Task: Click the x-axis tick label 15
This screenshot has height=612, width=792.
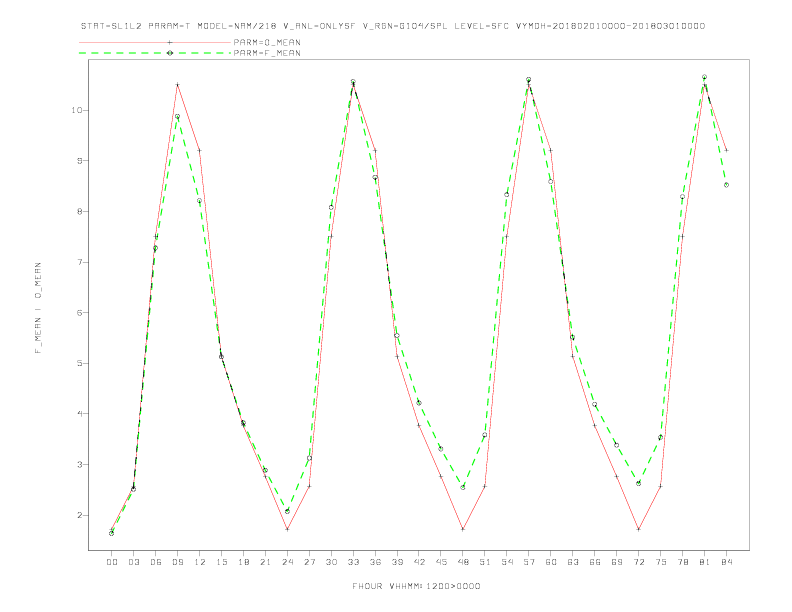Action: (x=221, y=562)
